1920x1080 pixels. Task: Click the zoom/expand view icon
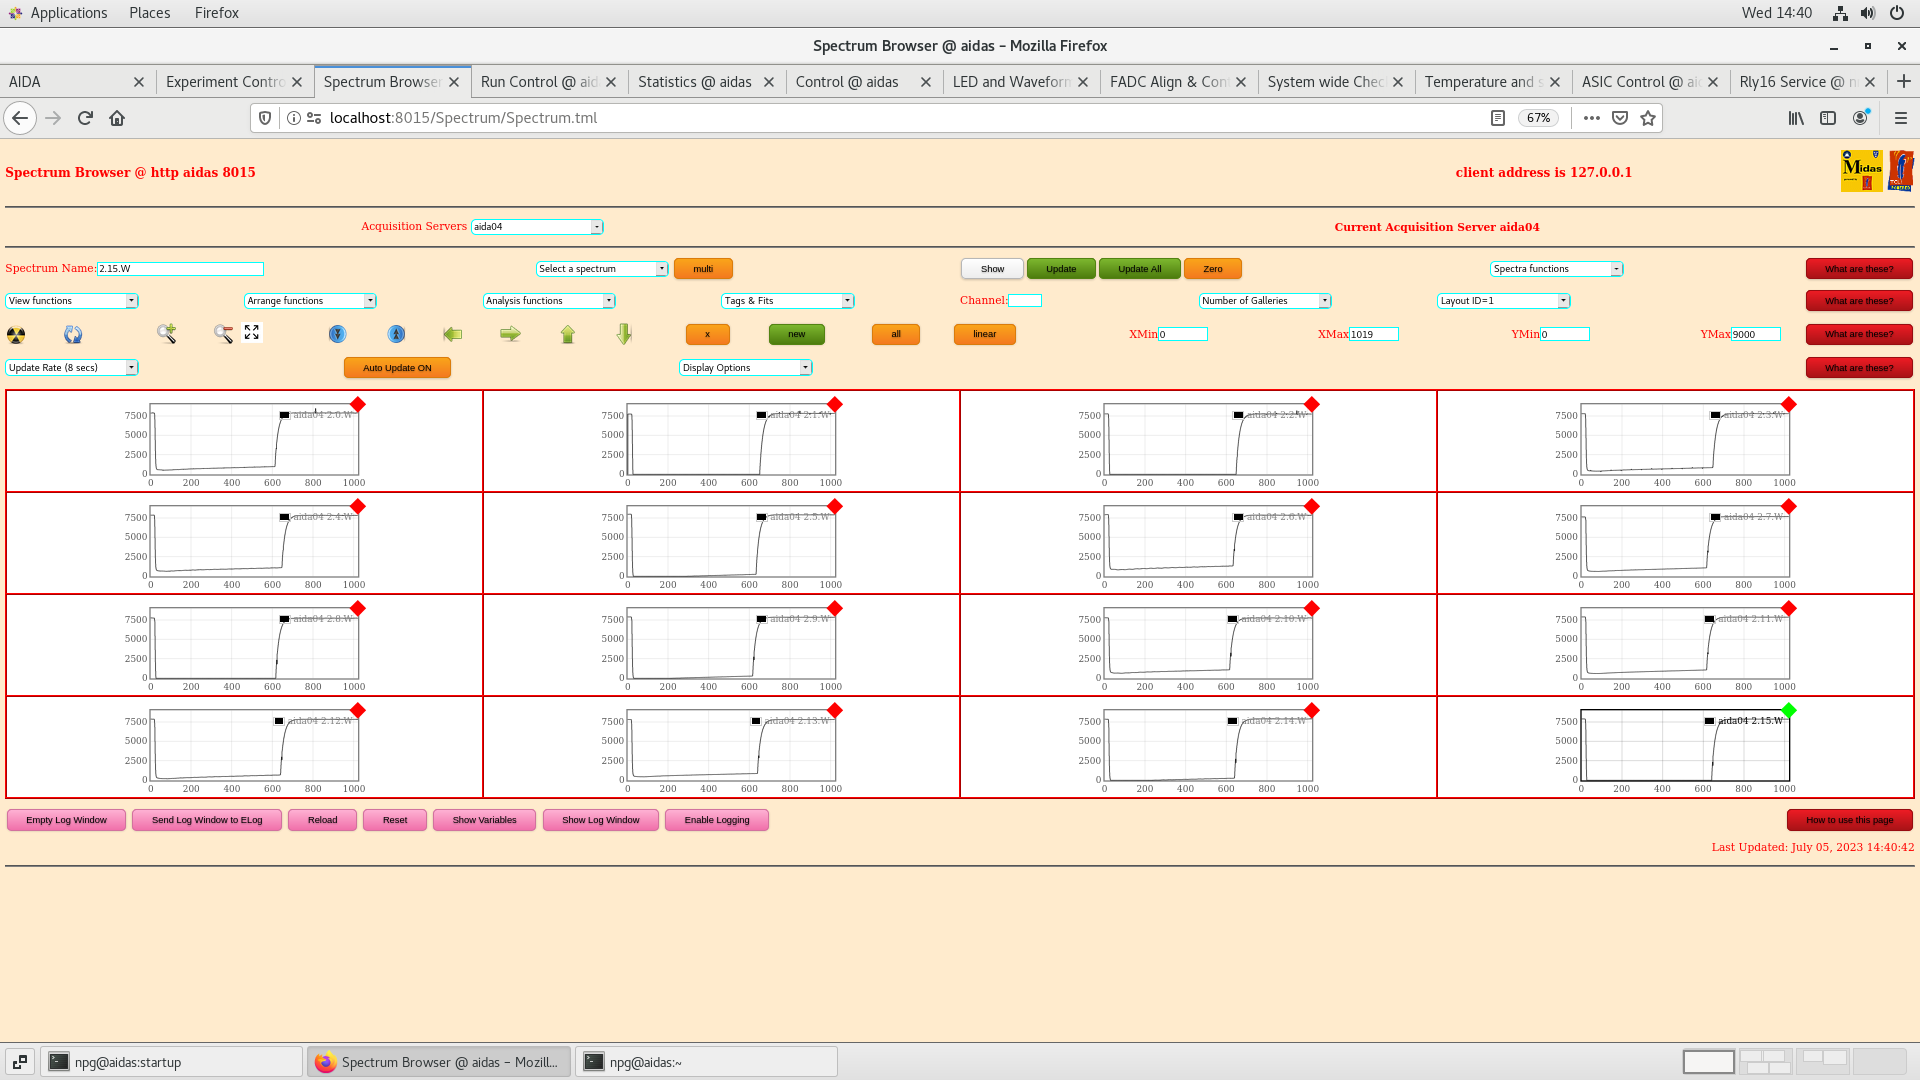[x=253, y=334]
